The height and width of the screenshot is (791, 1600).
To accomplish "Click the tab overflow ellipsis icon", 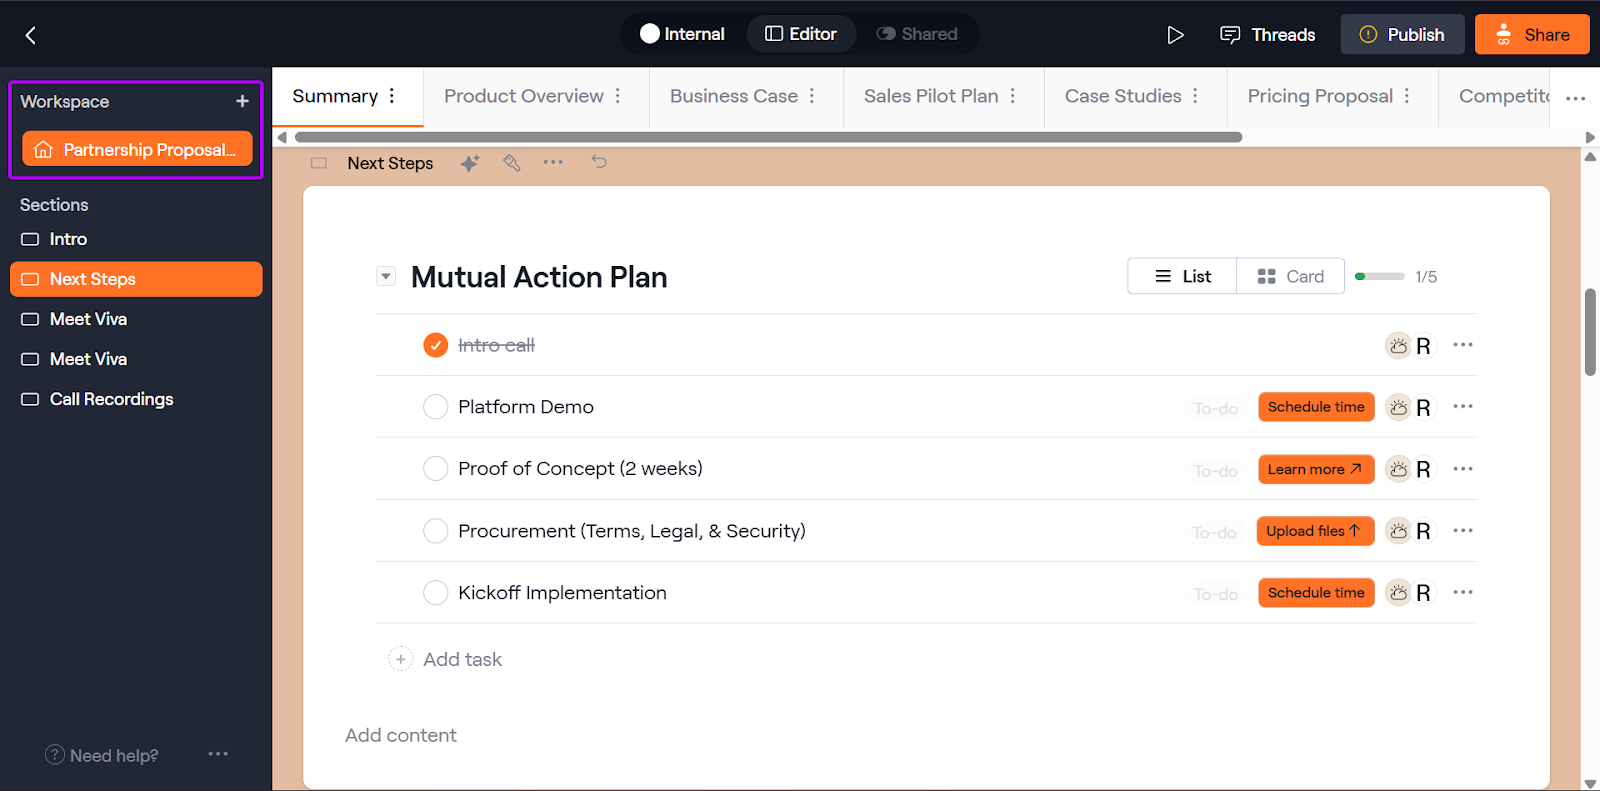I will (1576, 98).
